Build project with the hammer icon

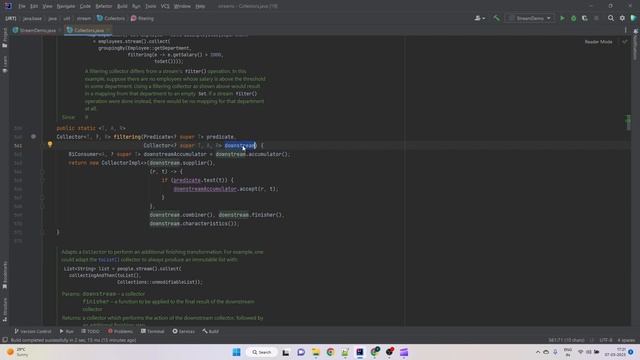(496, 18)
